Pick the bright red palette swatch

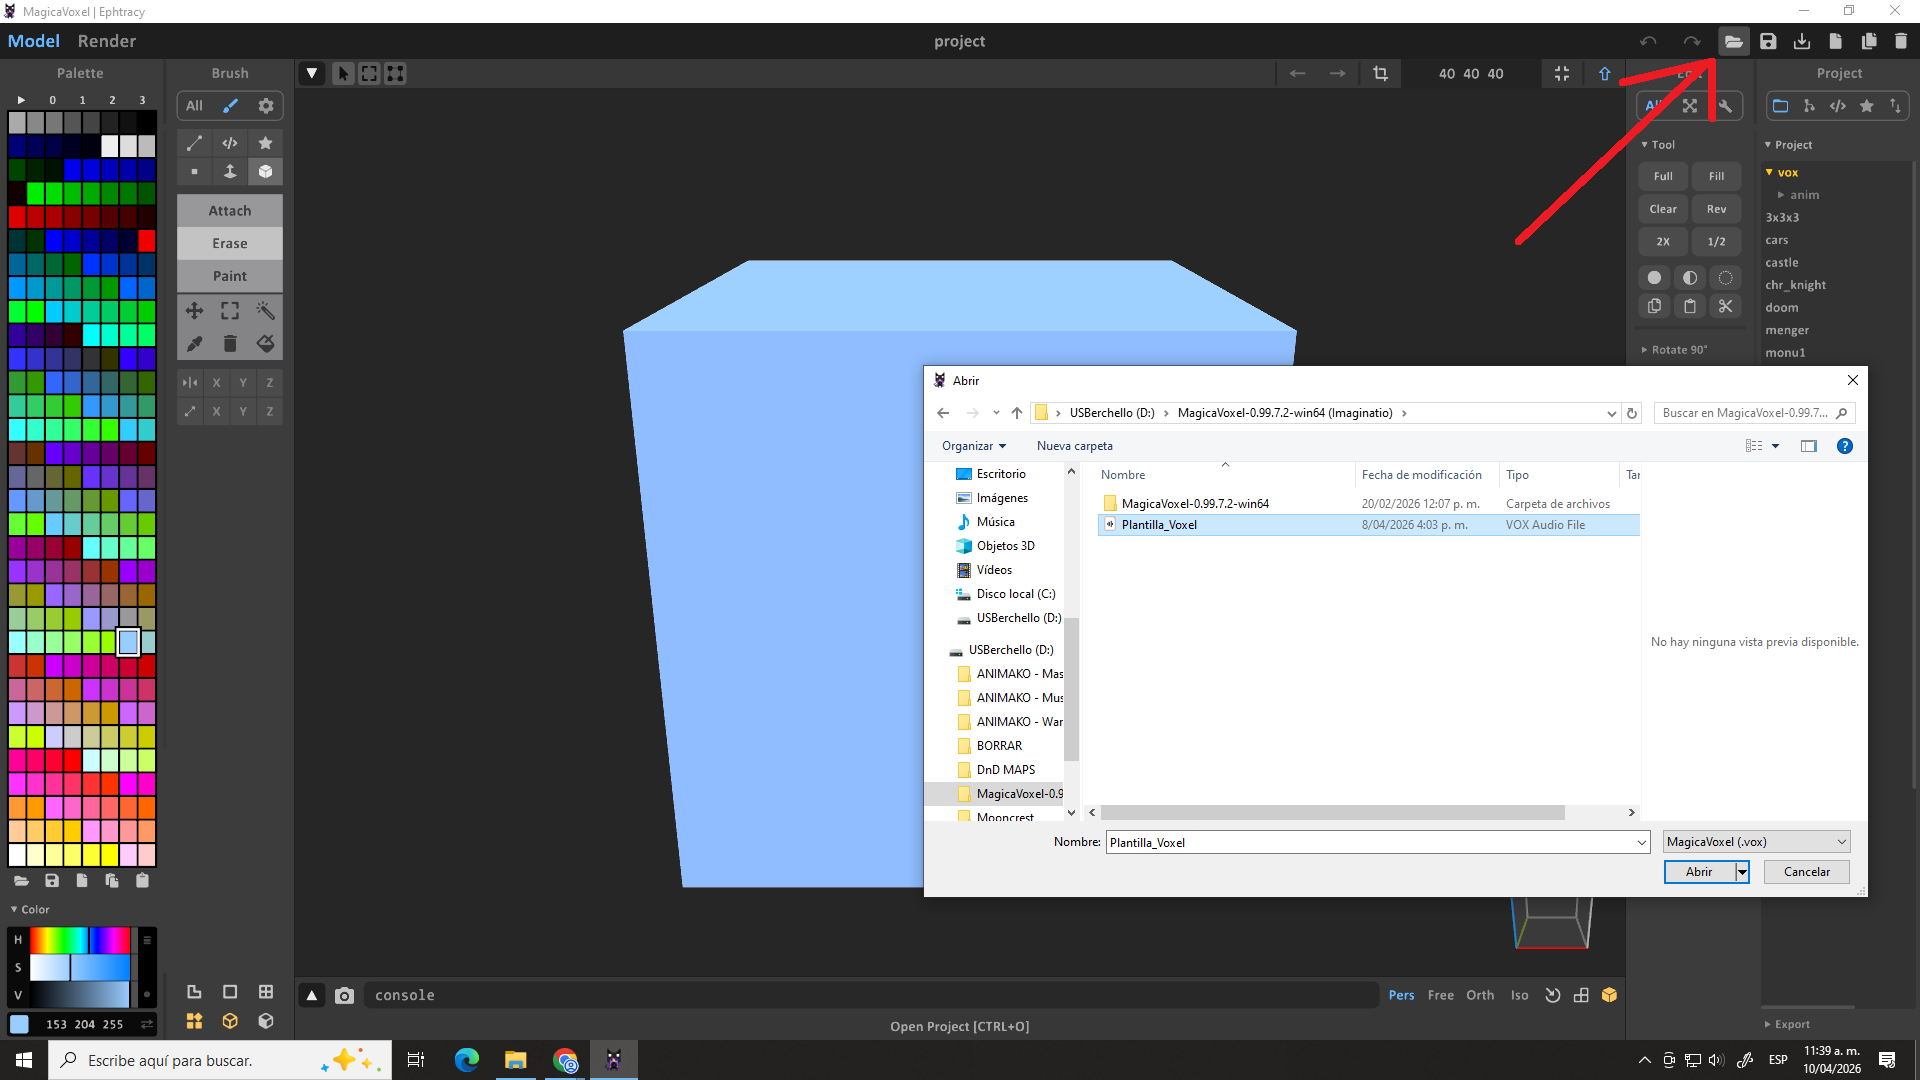pyautogui.click(x=147, y=240)
